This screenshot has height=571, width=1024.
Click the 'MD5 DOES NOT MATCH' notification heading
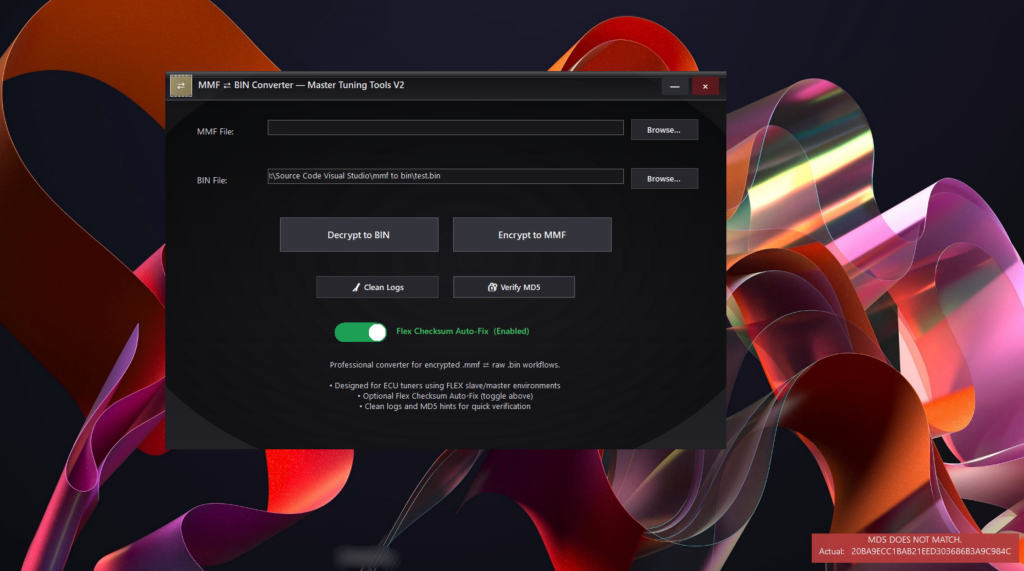pos(917,540)
